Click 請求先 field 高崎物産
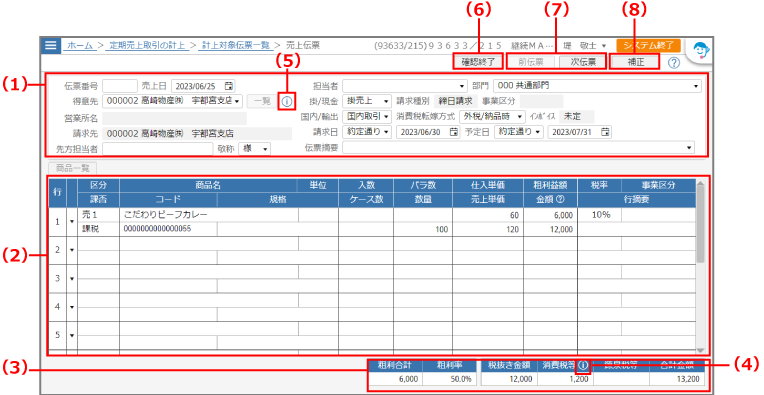 pos(197,133)
